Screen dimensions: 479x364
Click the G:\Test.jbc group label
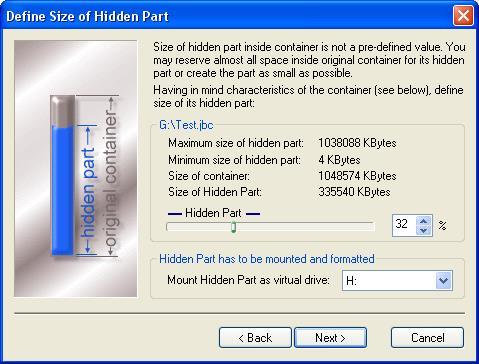pyautogui.click(x=186, y=125)
